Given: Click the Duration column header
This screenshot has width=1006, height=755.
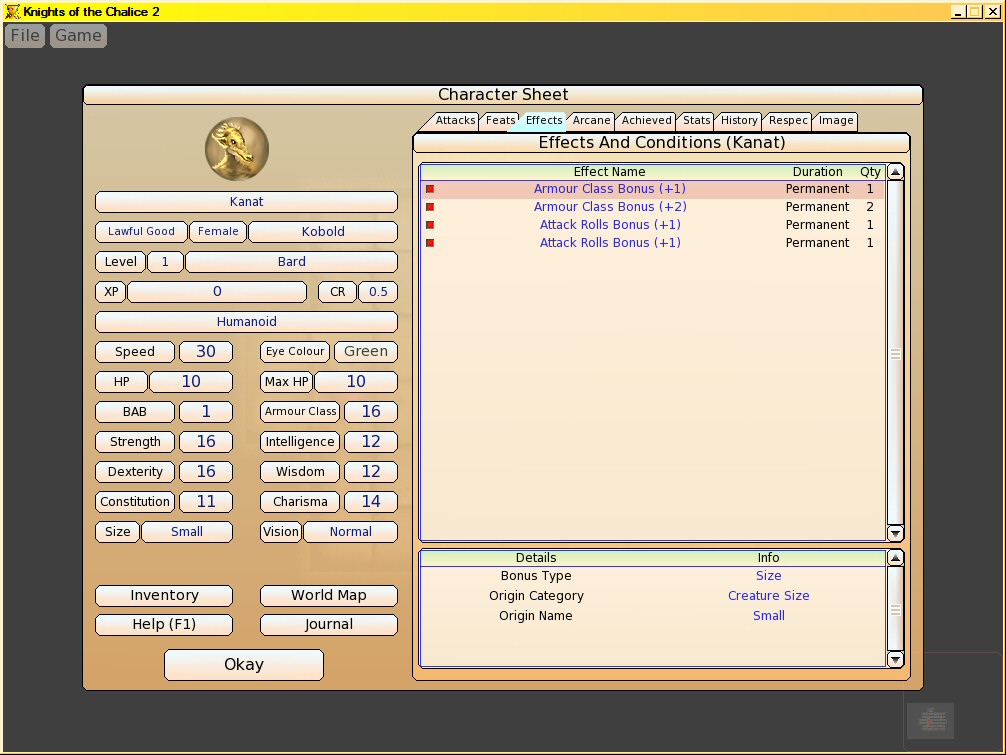Looking at the screenshot, I should coord(817,172).
